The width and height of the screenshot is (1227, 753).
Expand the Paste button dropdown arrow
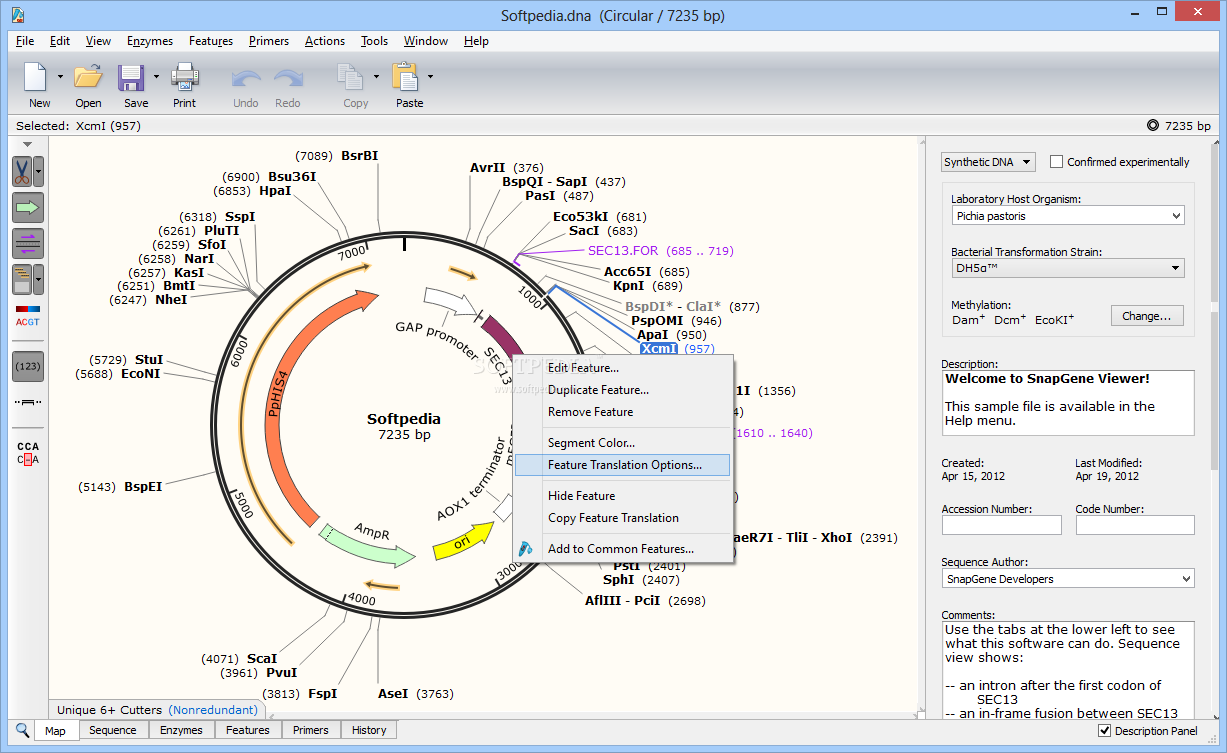coord(430,76)
